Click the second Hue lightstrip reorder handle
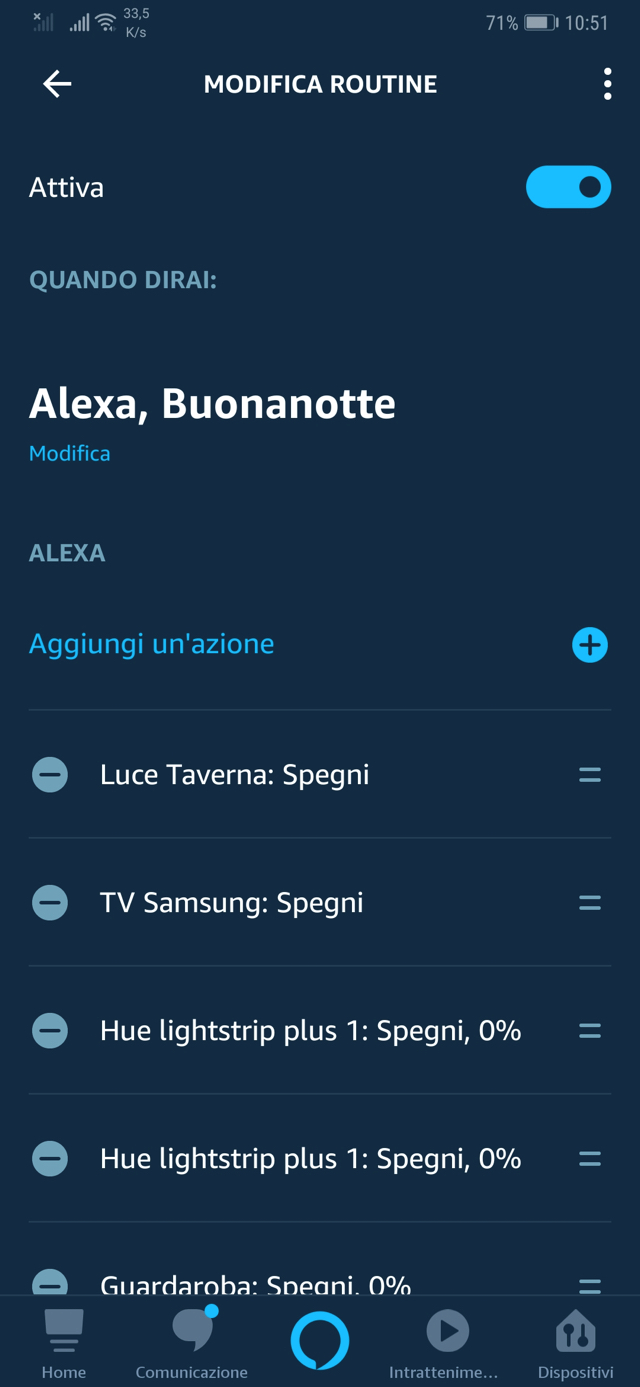 pyautogui.click(x=590, y=1159)
